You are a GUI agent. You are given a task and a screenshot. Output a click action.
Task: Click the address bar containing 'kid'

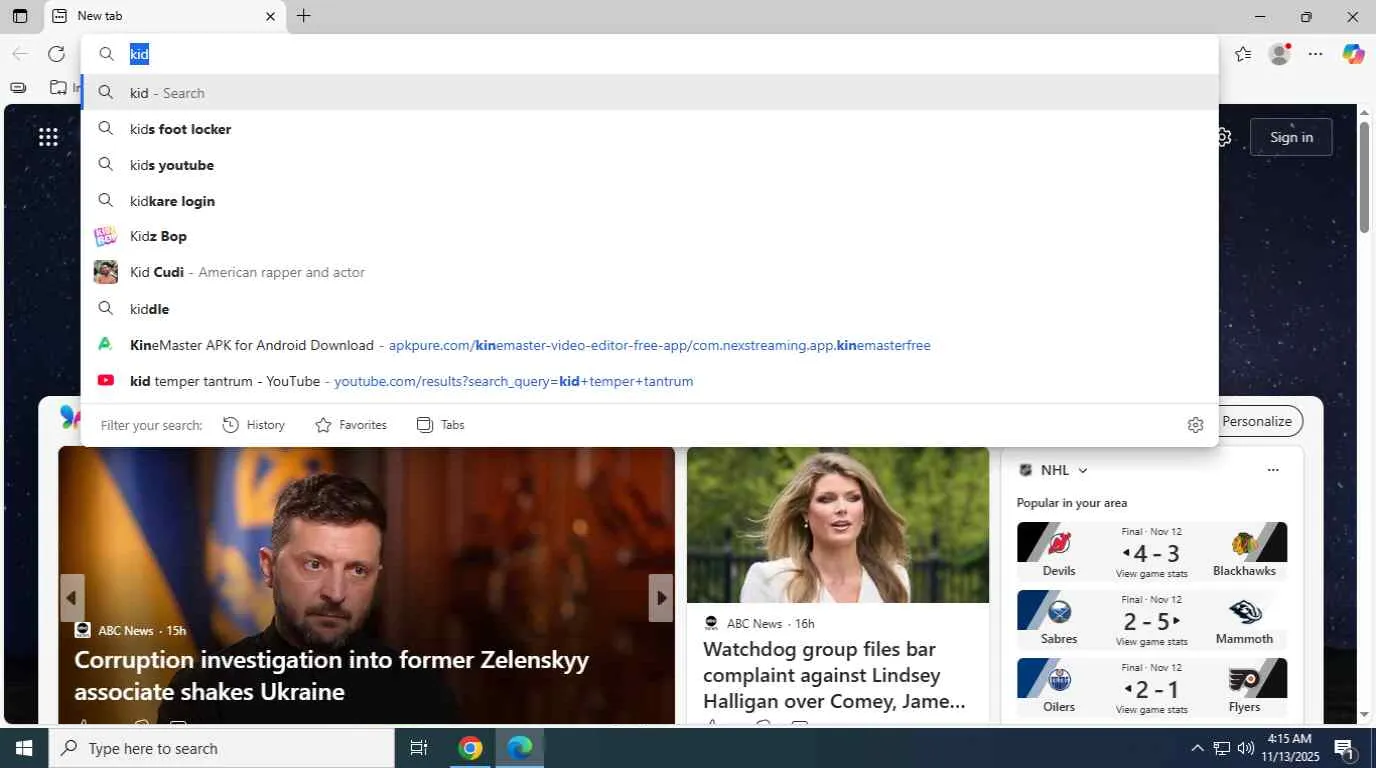coord(650,54)
